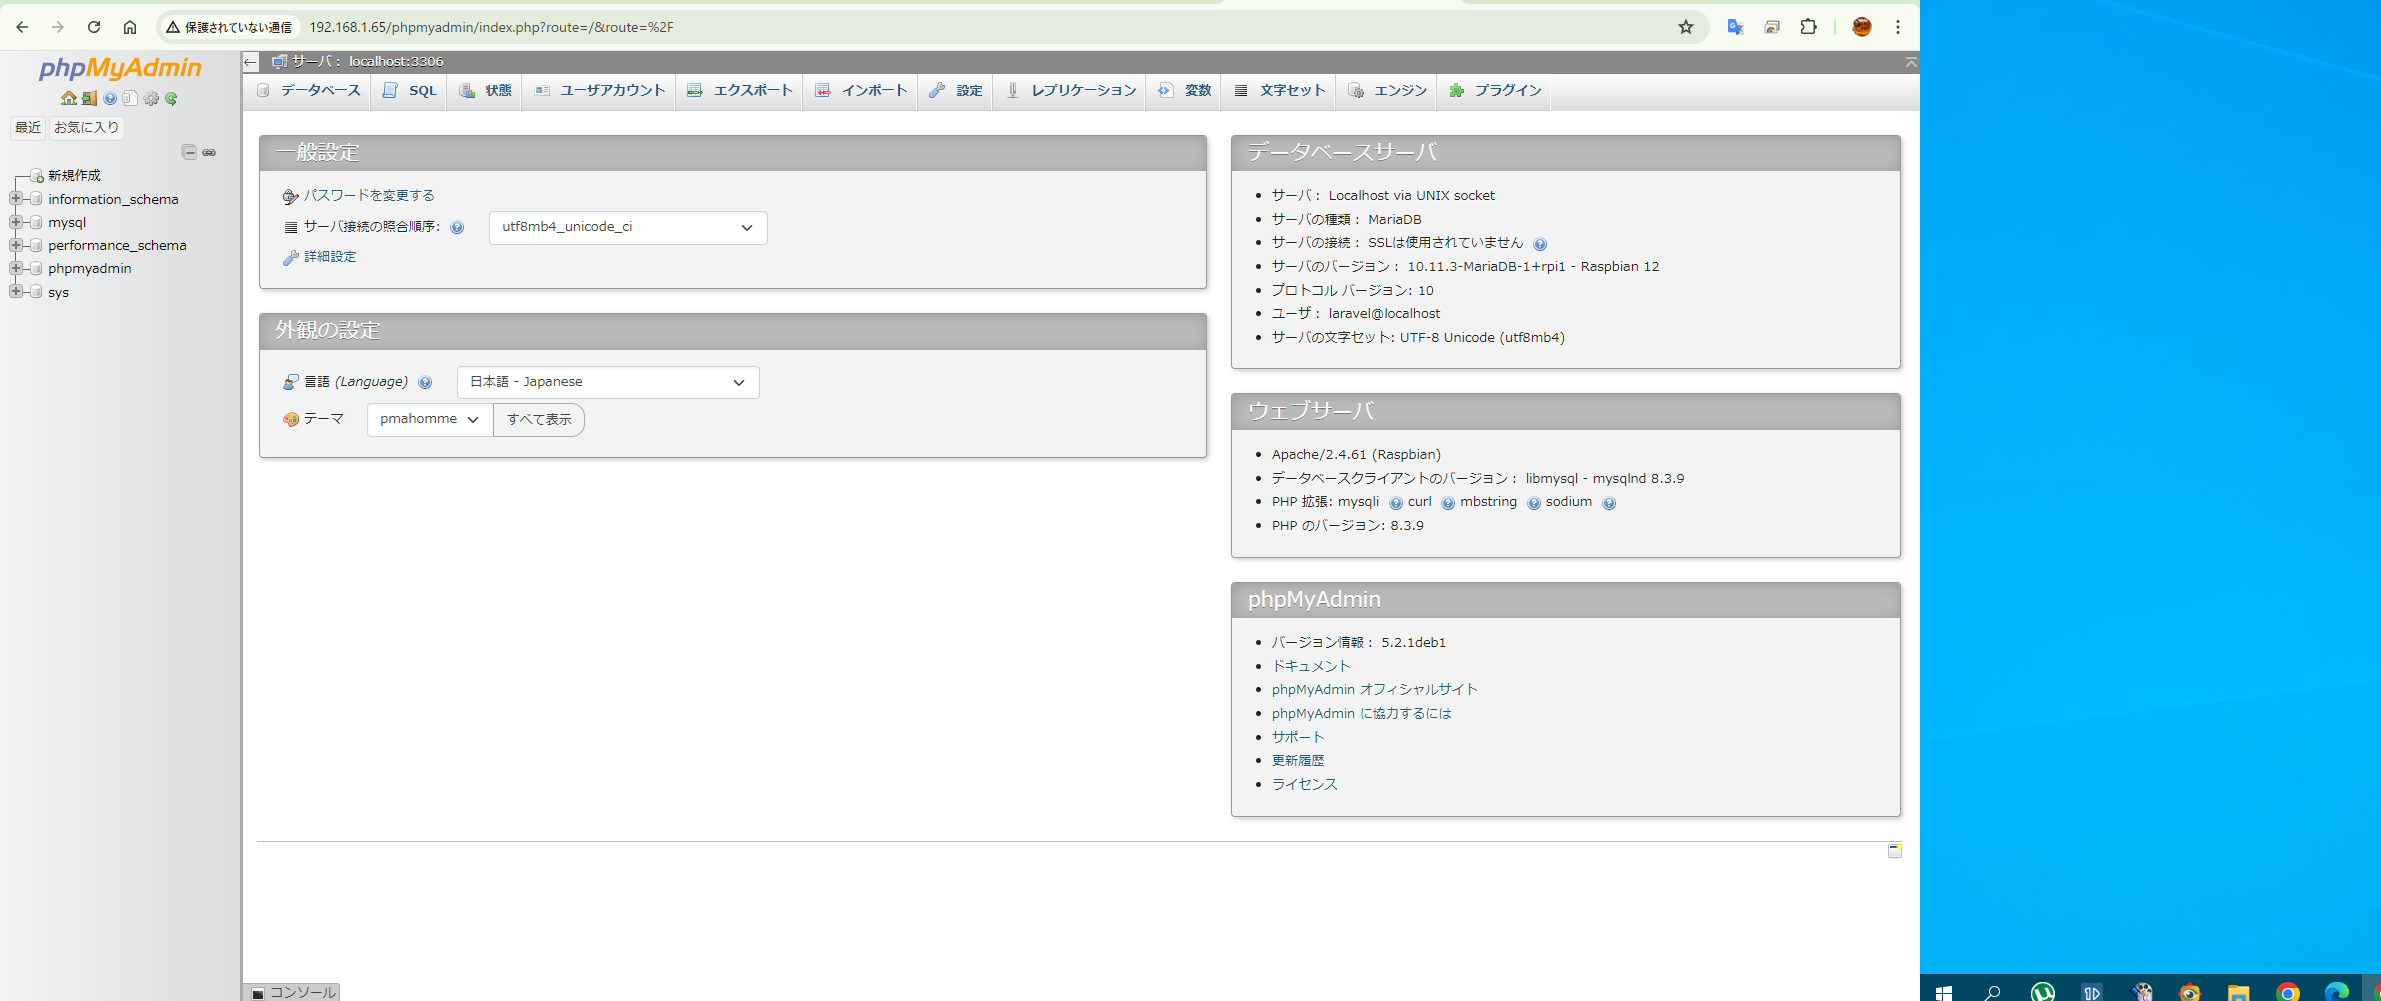This screenshot has height=1001, width=2381.
Task: Click 詳細設定 link
Action: pos(330,257)
